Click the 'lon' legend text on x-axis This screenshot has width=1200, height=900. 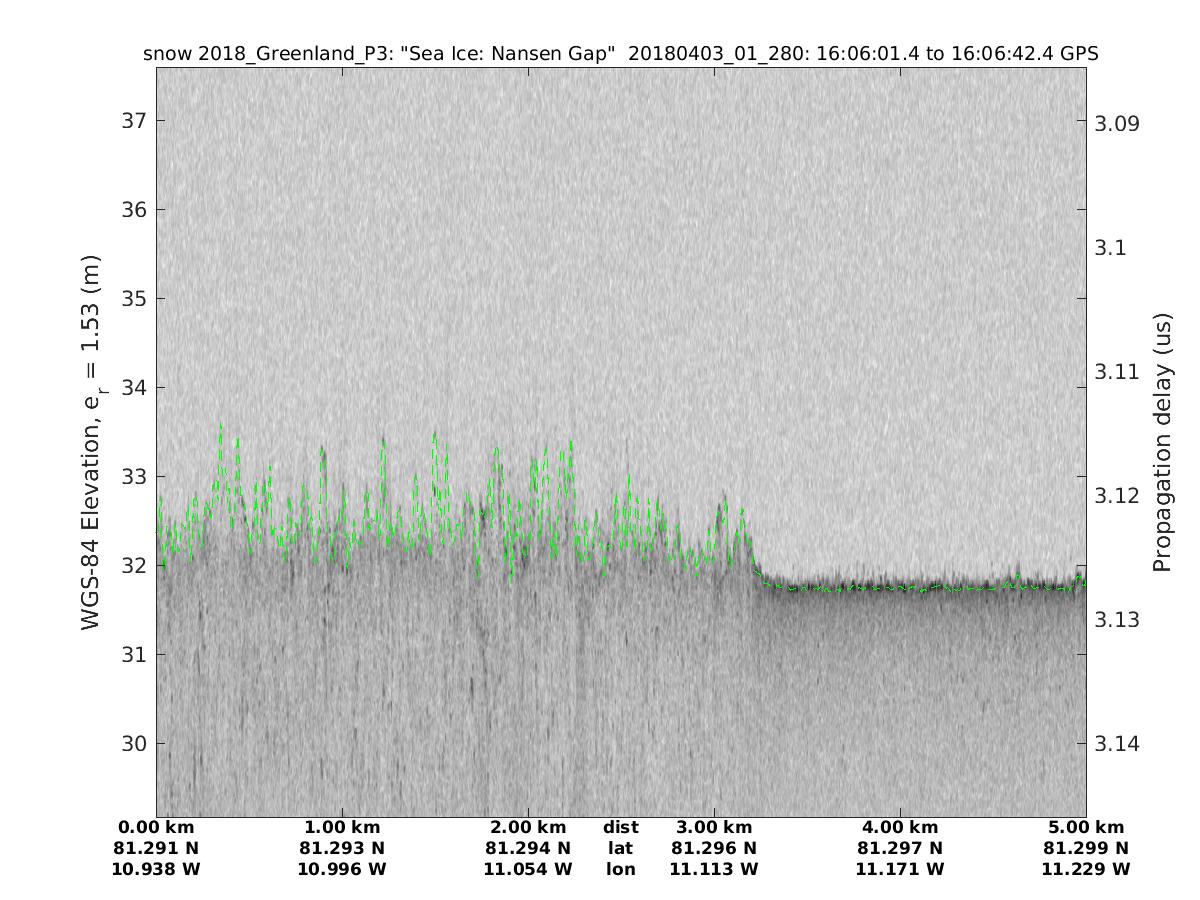point(621,870)
